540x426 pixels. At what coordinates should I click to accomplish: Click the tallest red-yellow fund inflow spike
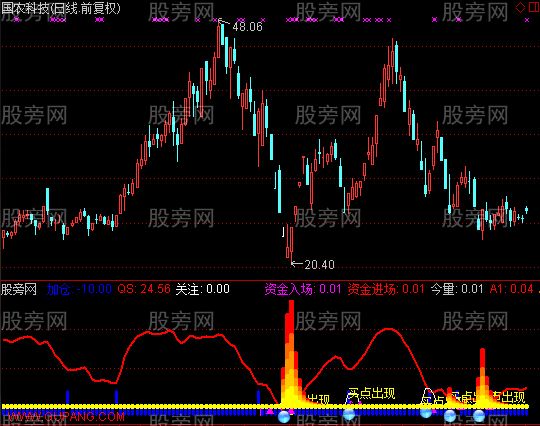[291, 353]
